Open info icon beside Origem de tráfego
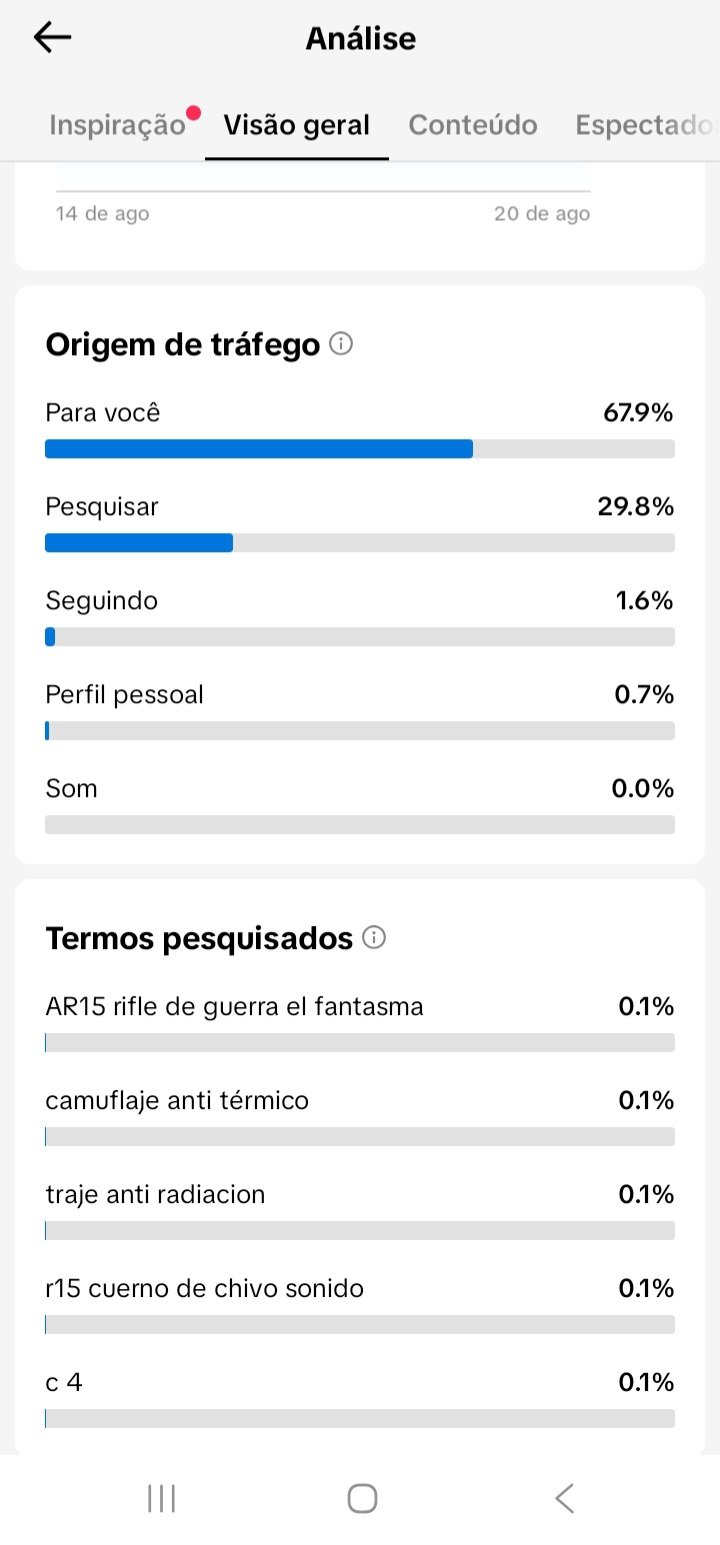 [341, 345]
